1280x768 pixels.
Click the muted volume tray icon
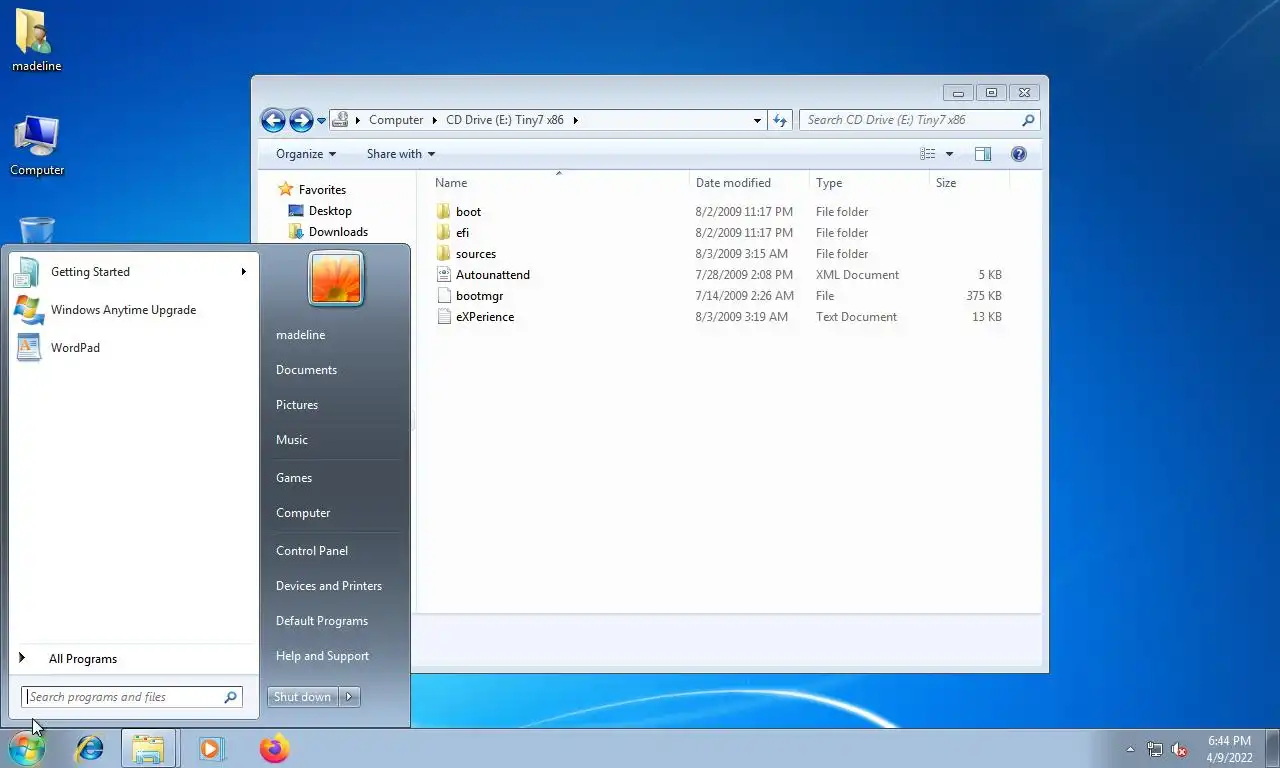[x=1179, y=749]
